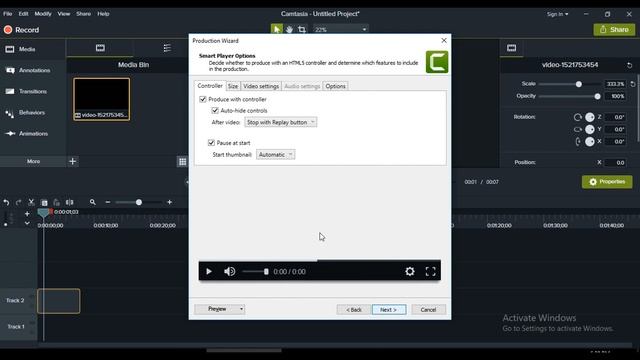
Task: Click the Opacity 100% value field
Action: pyautogui.click(x=615, y=96)
